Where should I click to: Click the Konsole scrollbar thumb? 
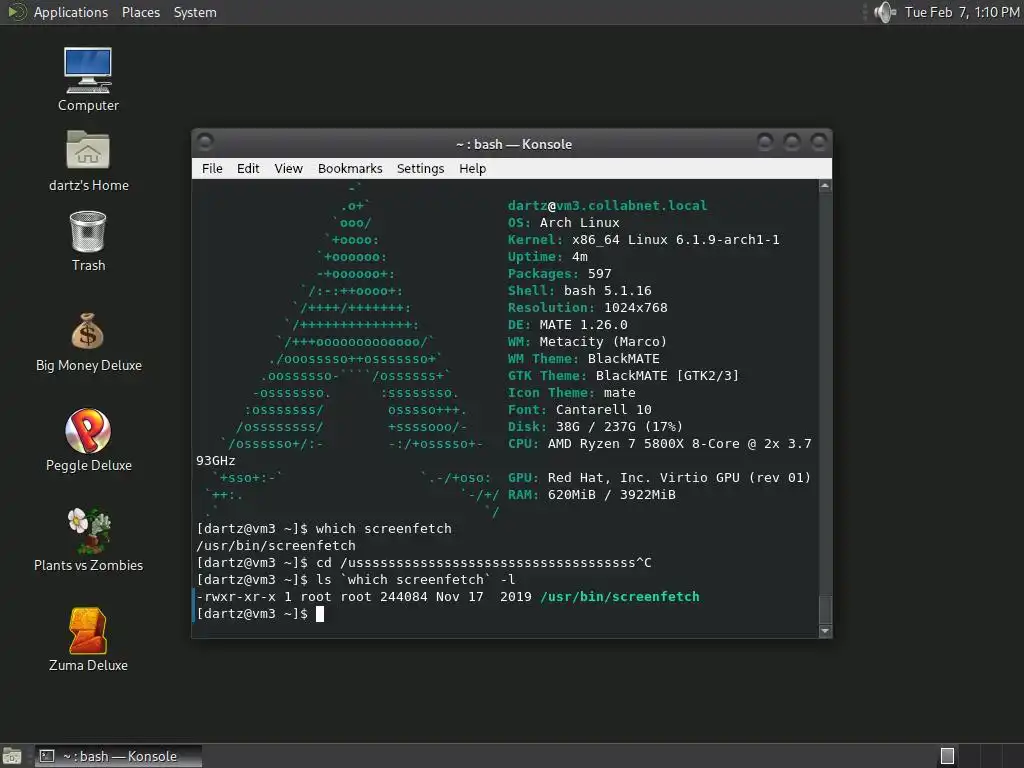pyautogui.click(x=825, y=609)
